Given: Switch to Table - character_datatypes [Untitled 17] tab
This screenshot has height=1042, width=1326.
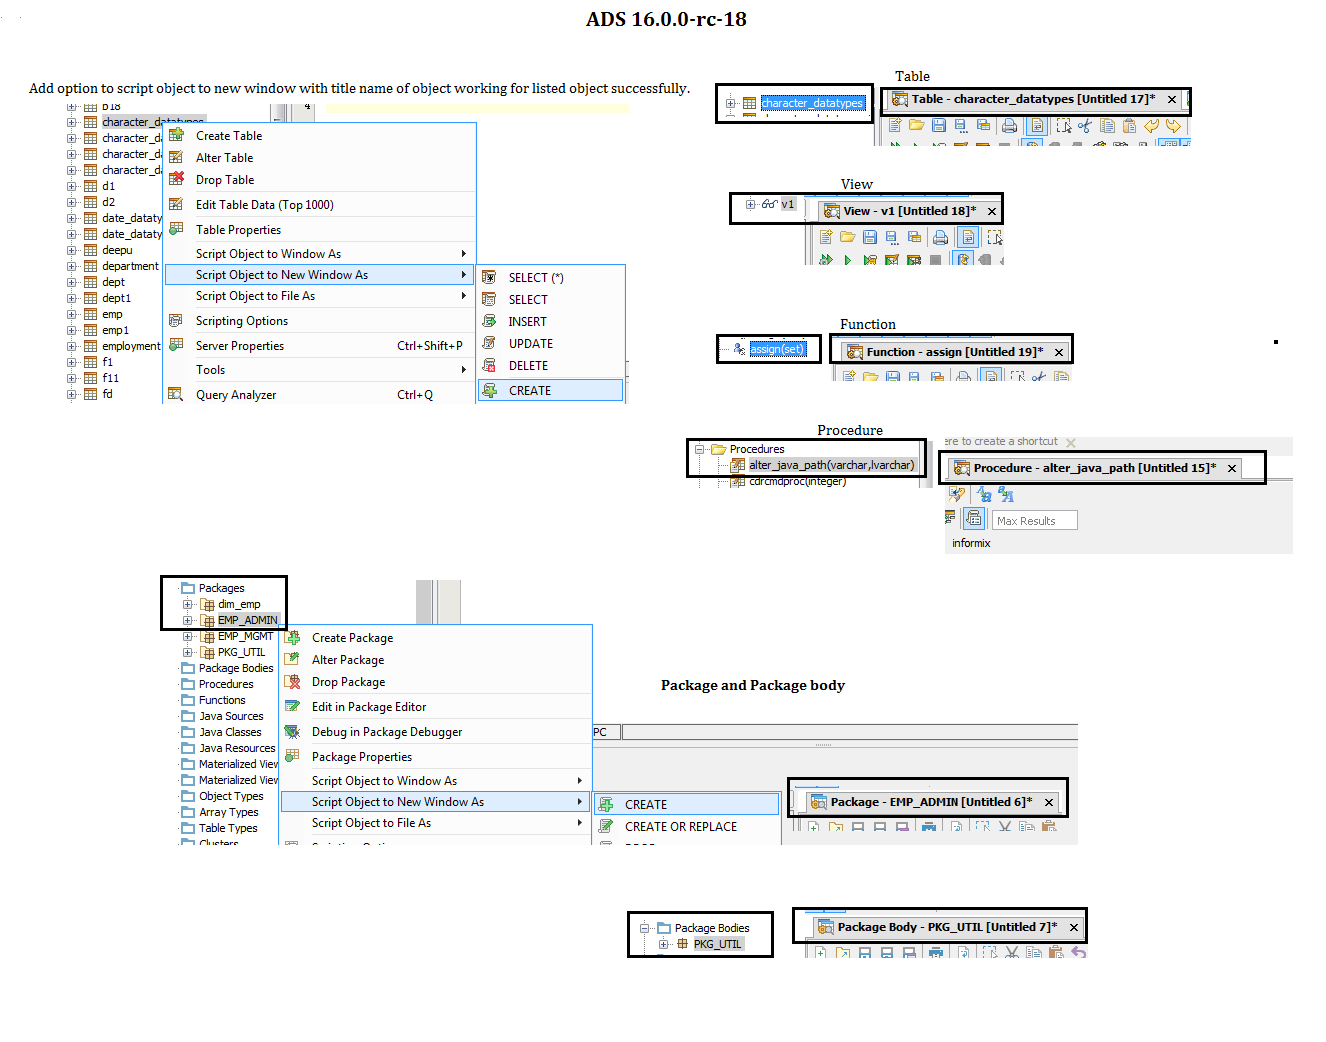Looking at the screenshot, I should [1035, 99].
